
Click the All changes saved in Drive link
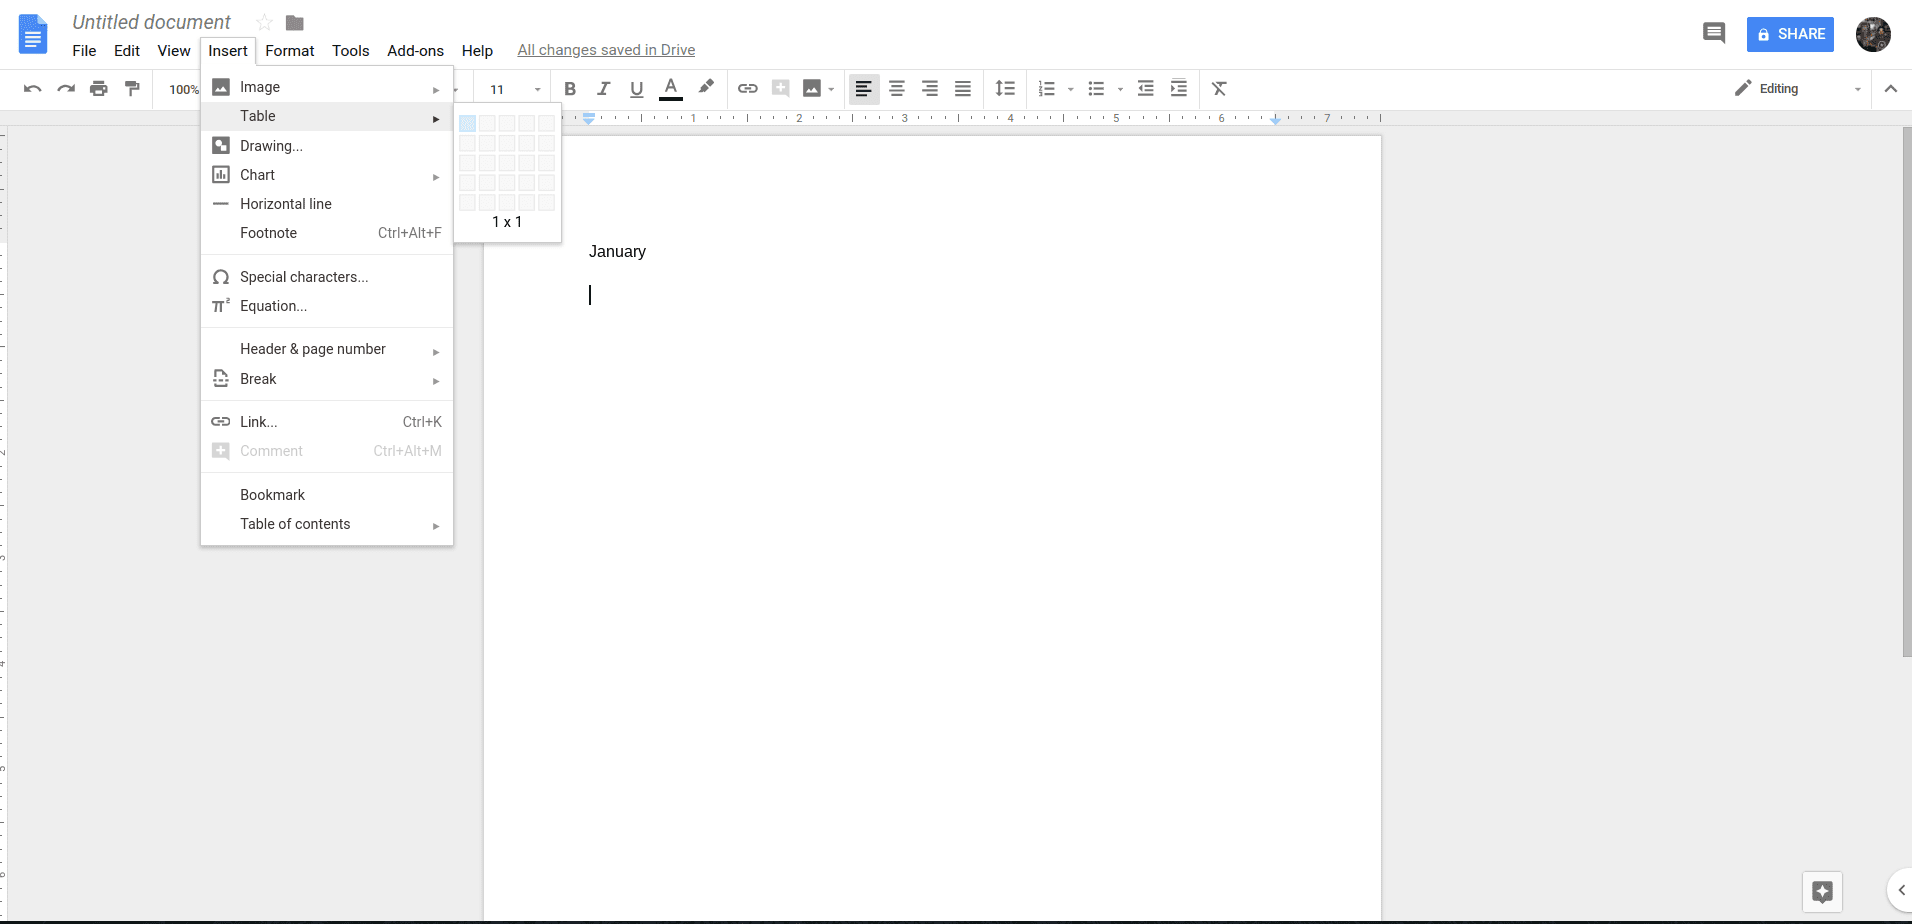coord(605,49)
